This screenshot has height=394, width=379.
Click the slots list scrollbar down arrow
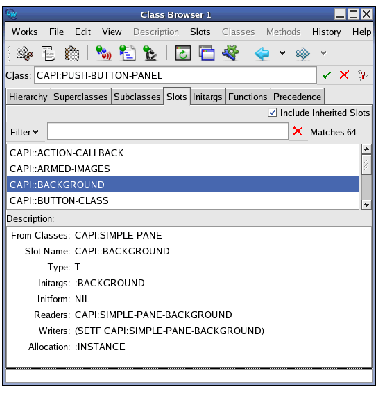coord(366,204)
